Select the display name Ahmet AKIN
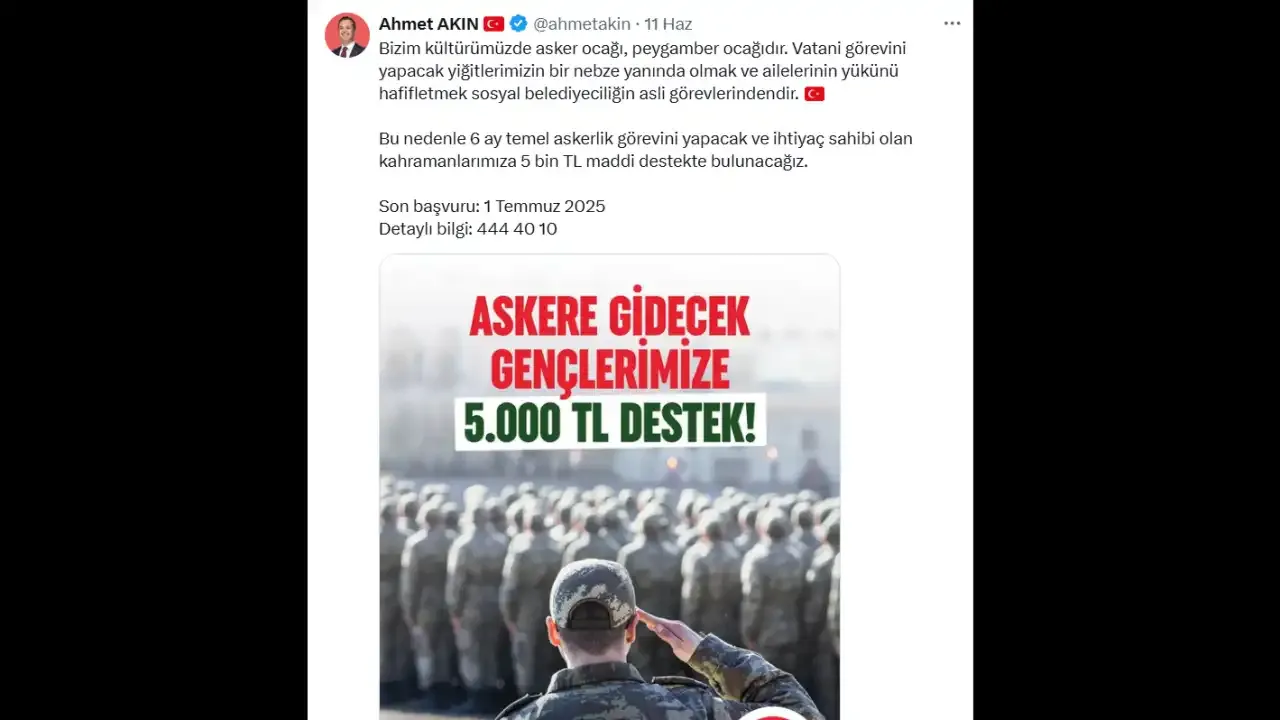This screenshot has width=1280, height=720. tap(428, 24)
